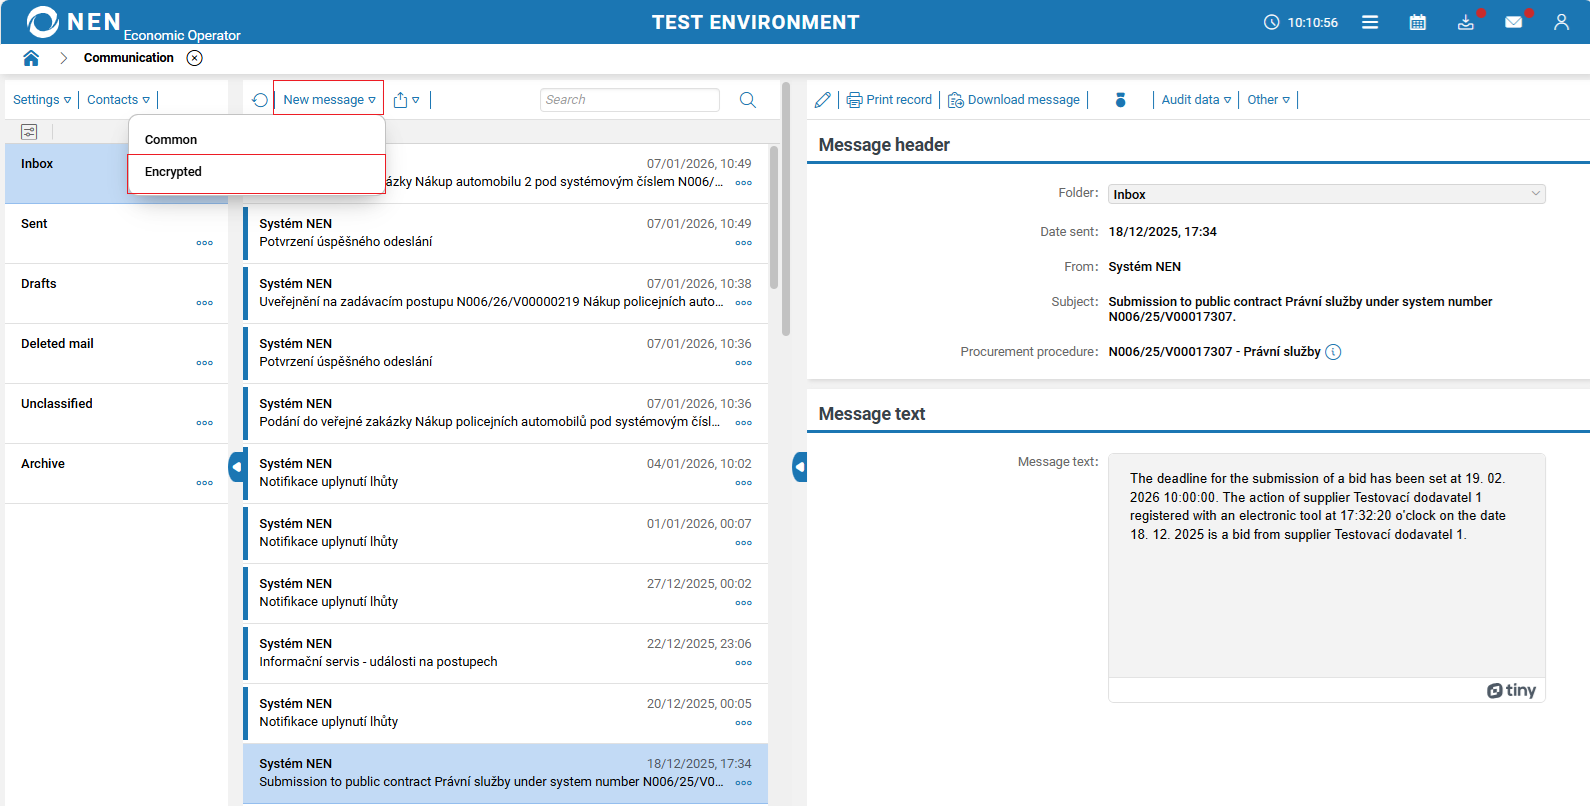Open options dots for Unclassified folder
This screenshot has height=806, width=1590.
[x=205, y=423]
